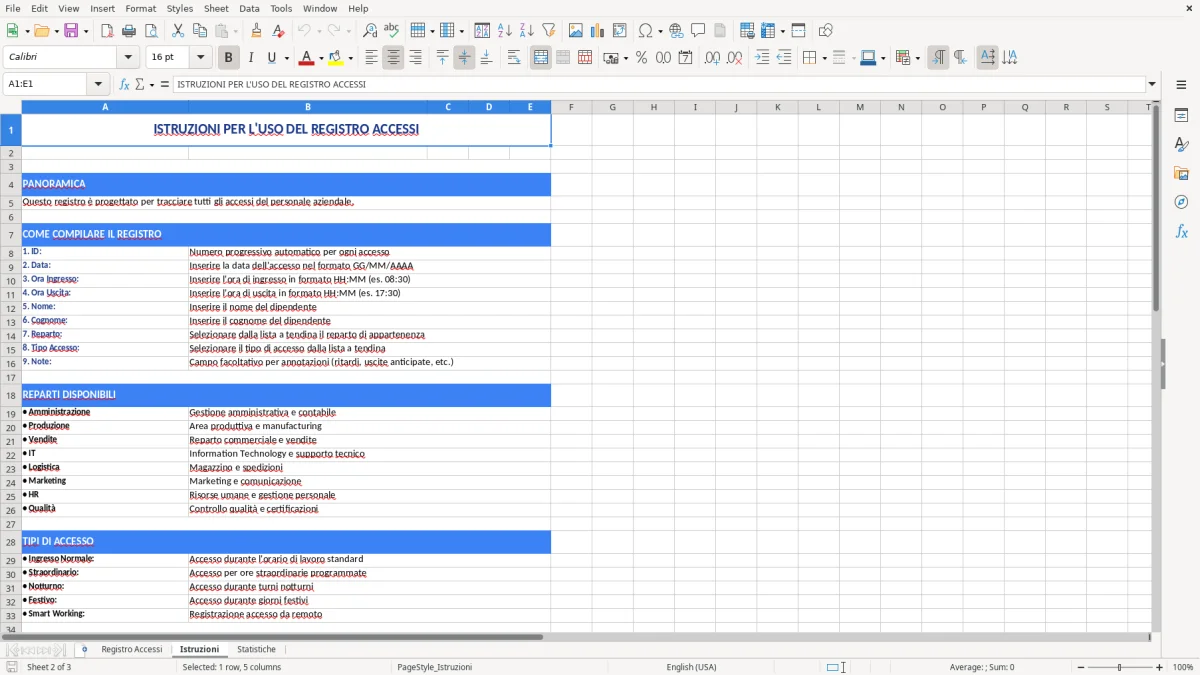Toggle underline formatting
The height and width of the screenshot is (675, 1200).
click(271, 57)
